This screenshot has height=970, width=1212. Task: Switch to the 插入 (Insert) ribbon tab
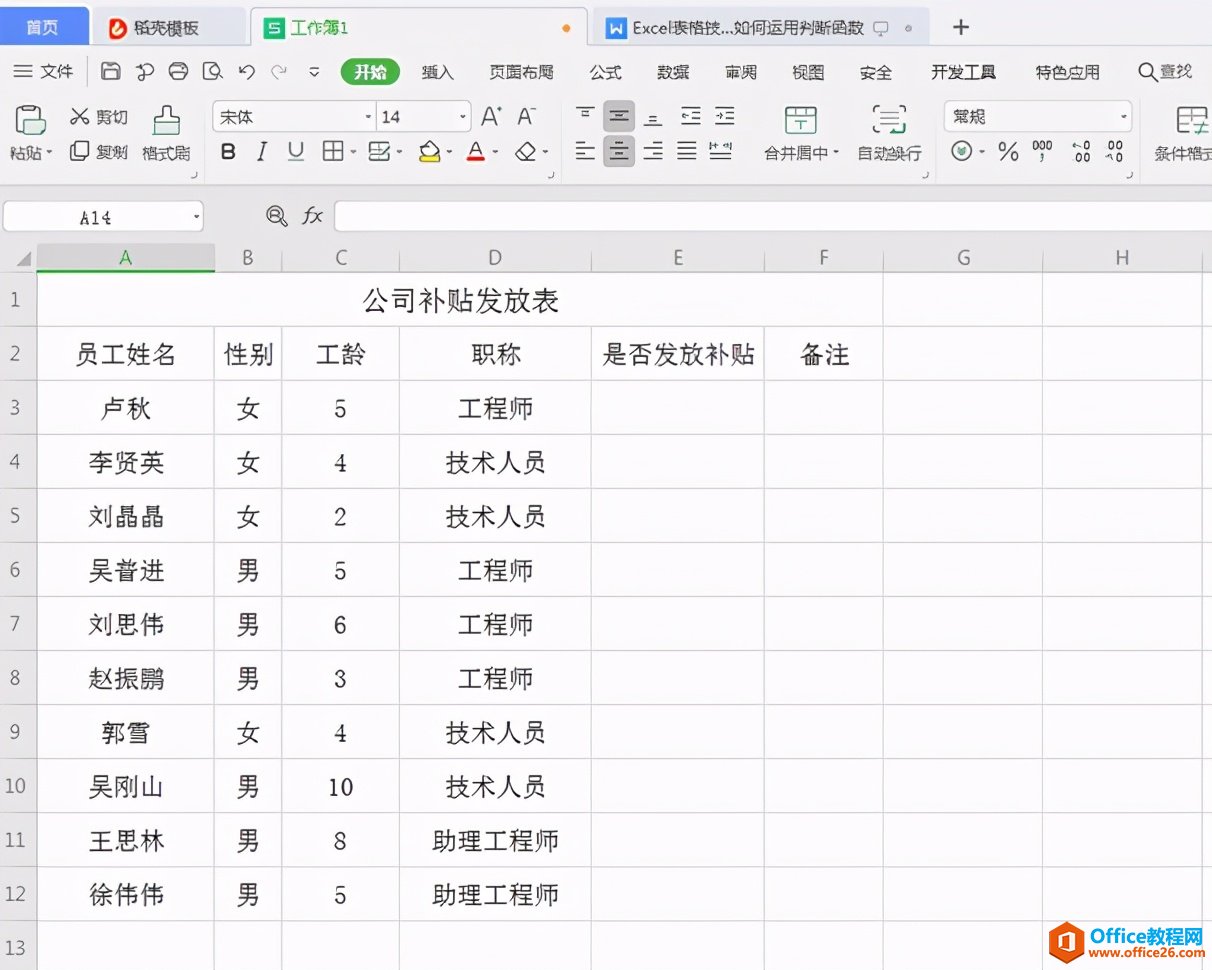437,73
